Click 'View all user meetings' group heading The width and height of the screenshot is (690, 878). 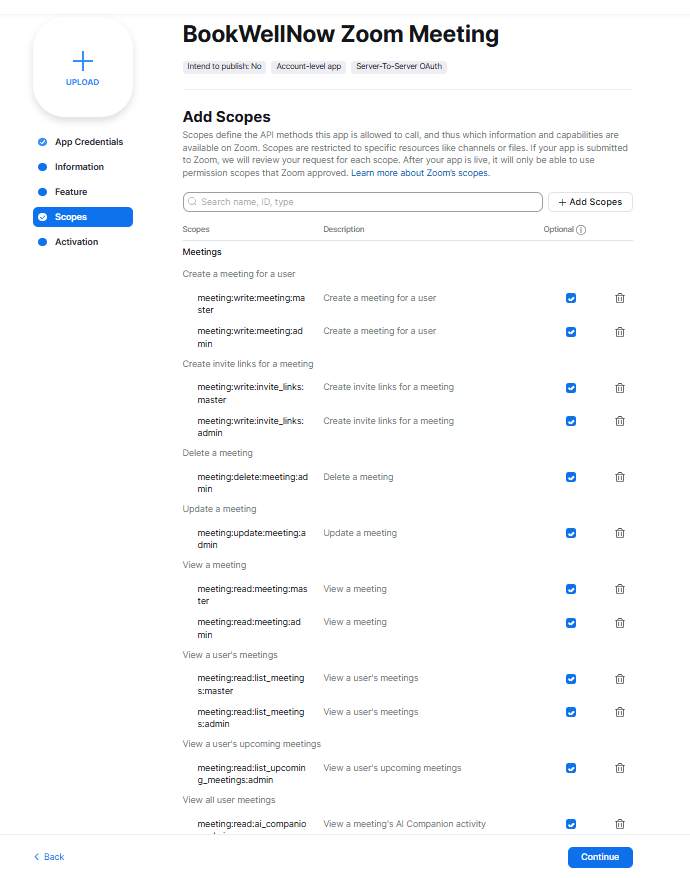coord(229,800)
